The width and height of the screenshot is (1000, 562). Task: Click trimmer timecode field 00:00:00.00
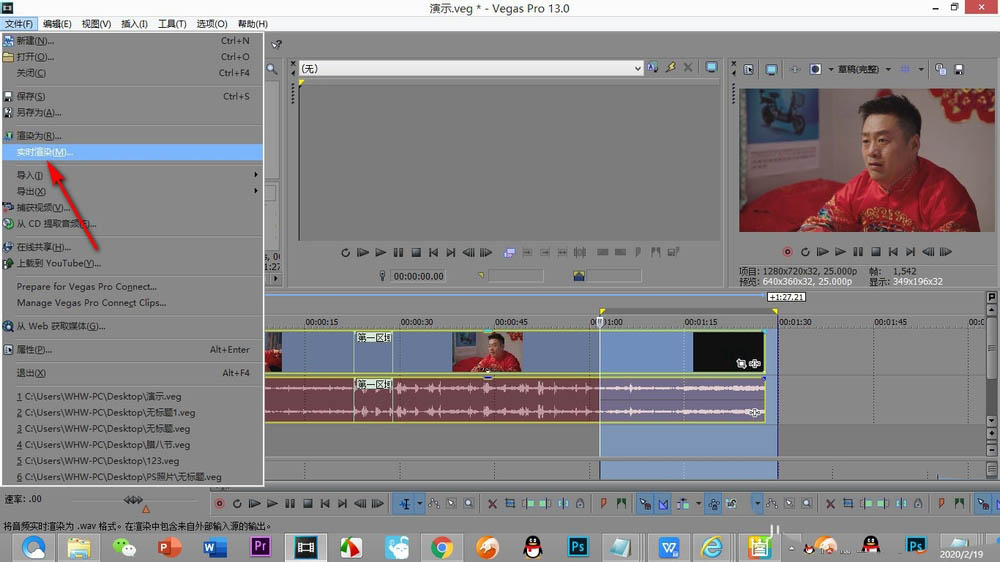point(418,276)
